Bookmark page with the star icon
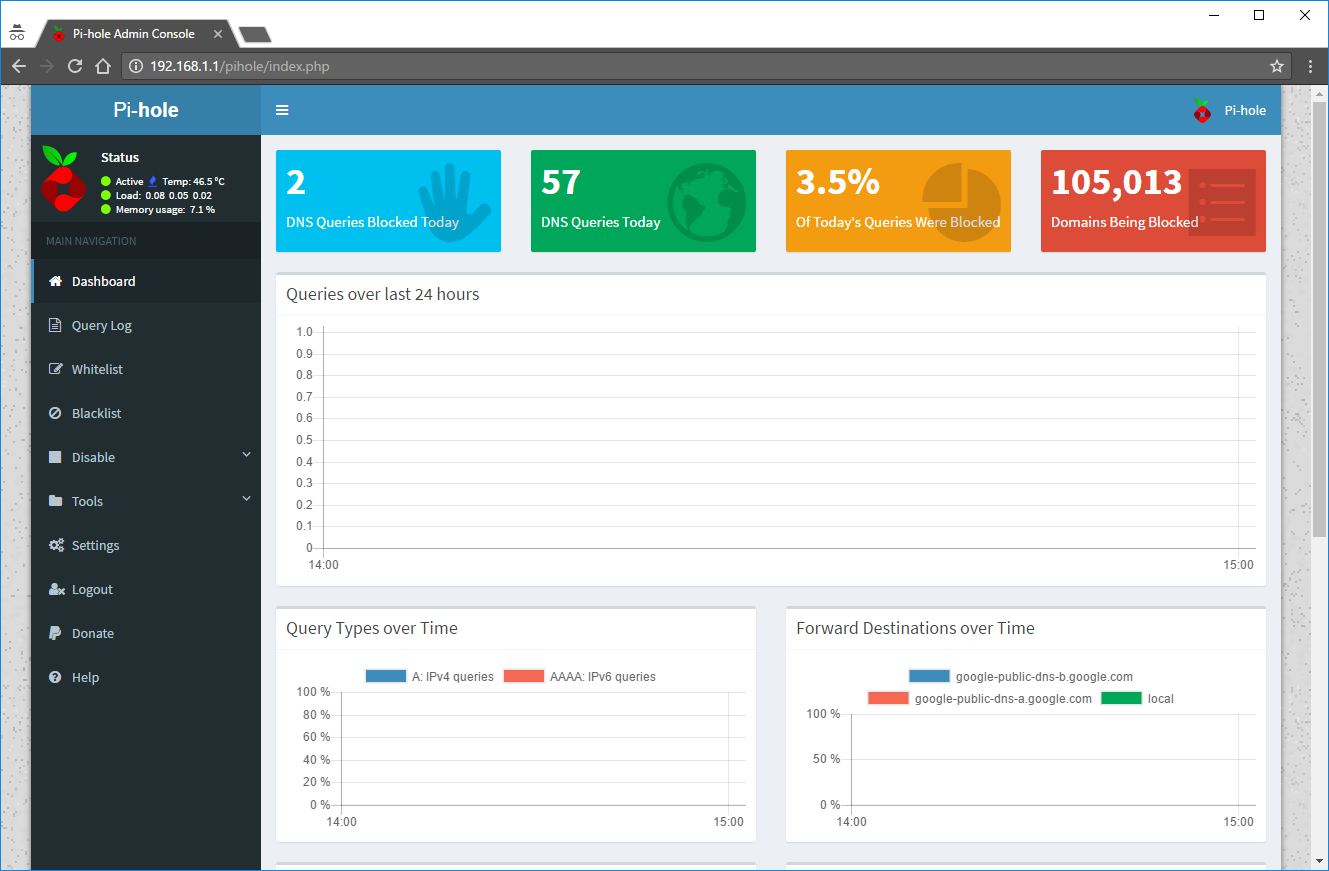Screen dimensions: 1329x871 click(x=1277, y=66)
